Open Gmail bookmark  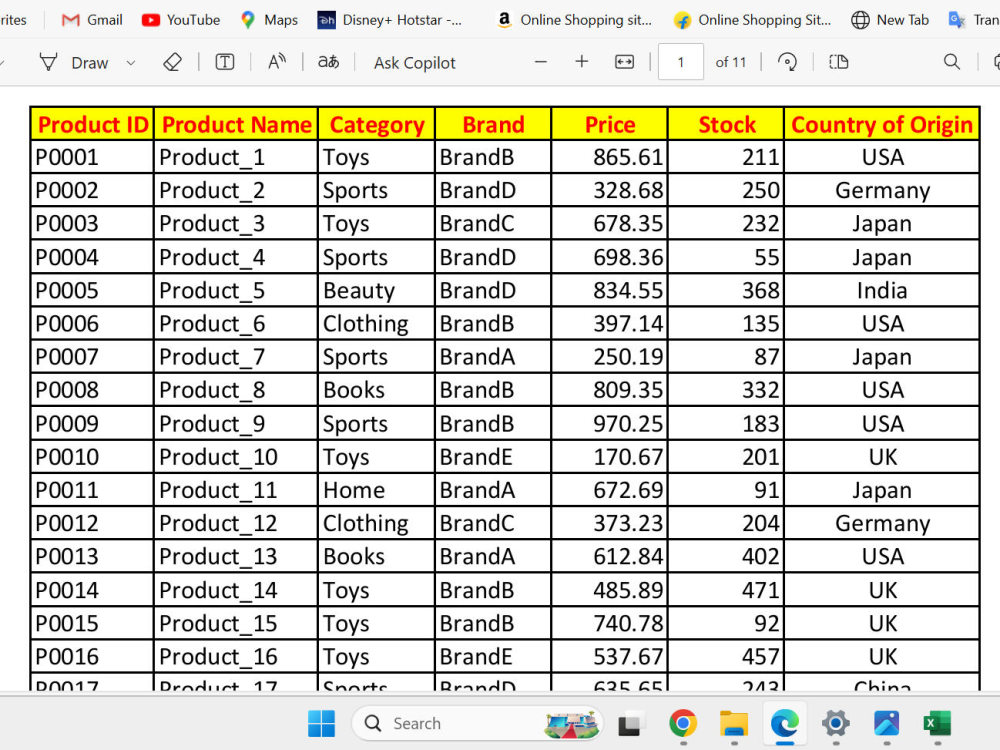click(92, 20)
